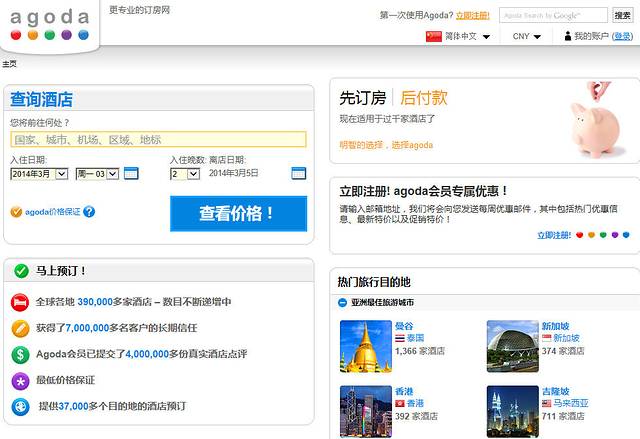640x439 pixels.
Task: Click the 1,366 家酒店 text
Action: pyautogui.click(x=420, y=351)
